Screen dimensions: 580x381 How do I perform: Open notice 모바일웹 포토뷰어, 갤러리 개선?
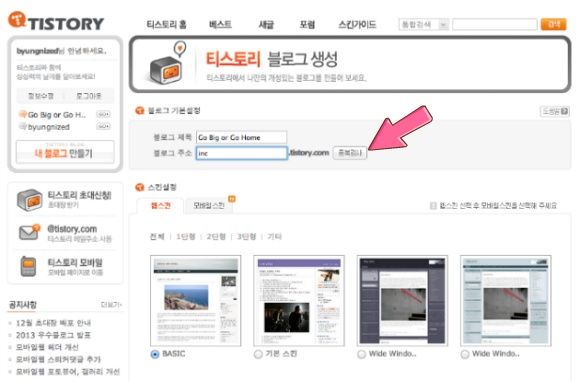[x=68, y=372]
